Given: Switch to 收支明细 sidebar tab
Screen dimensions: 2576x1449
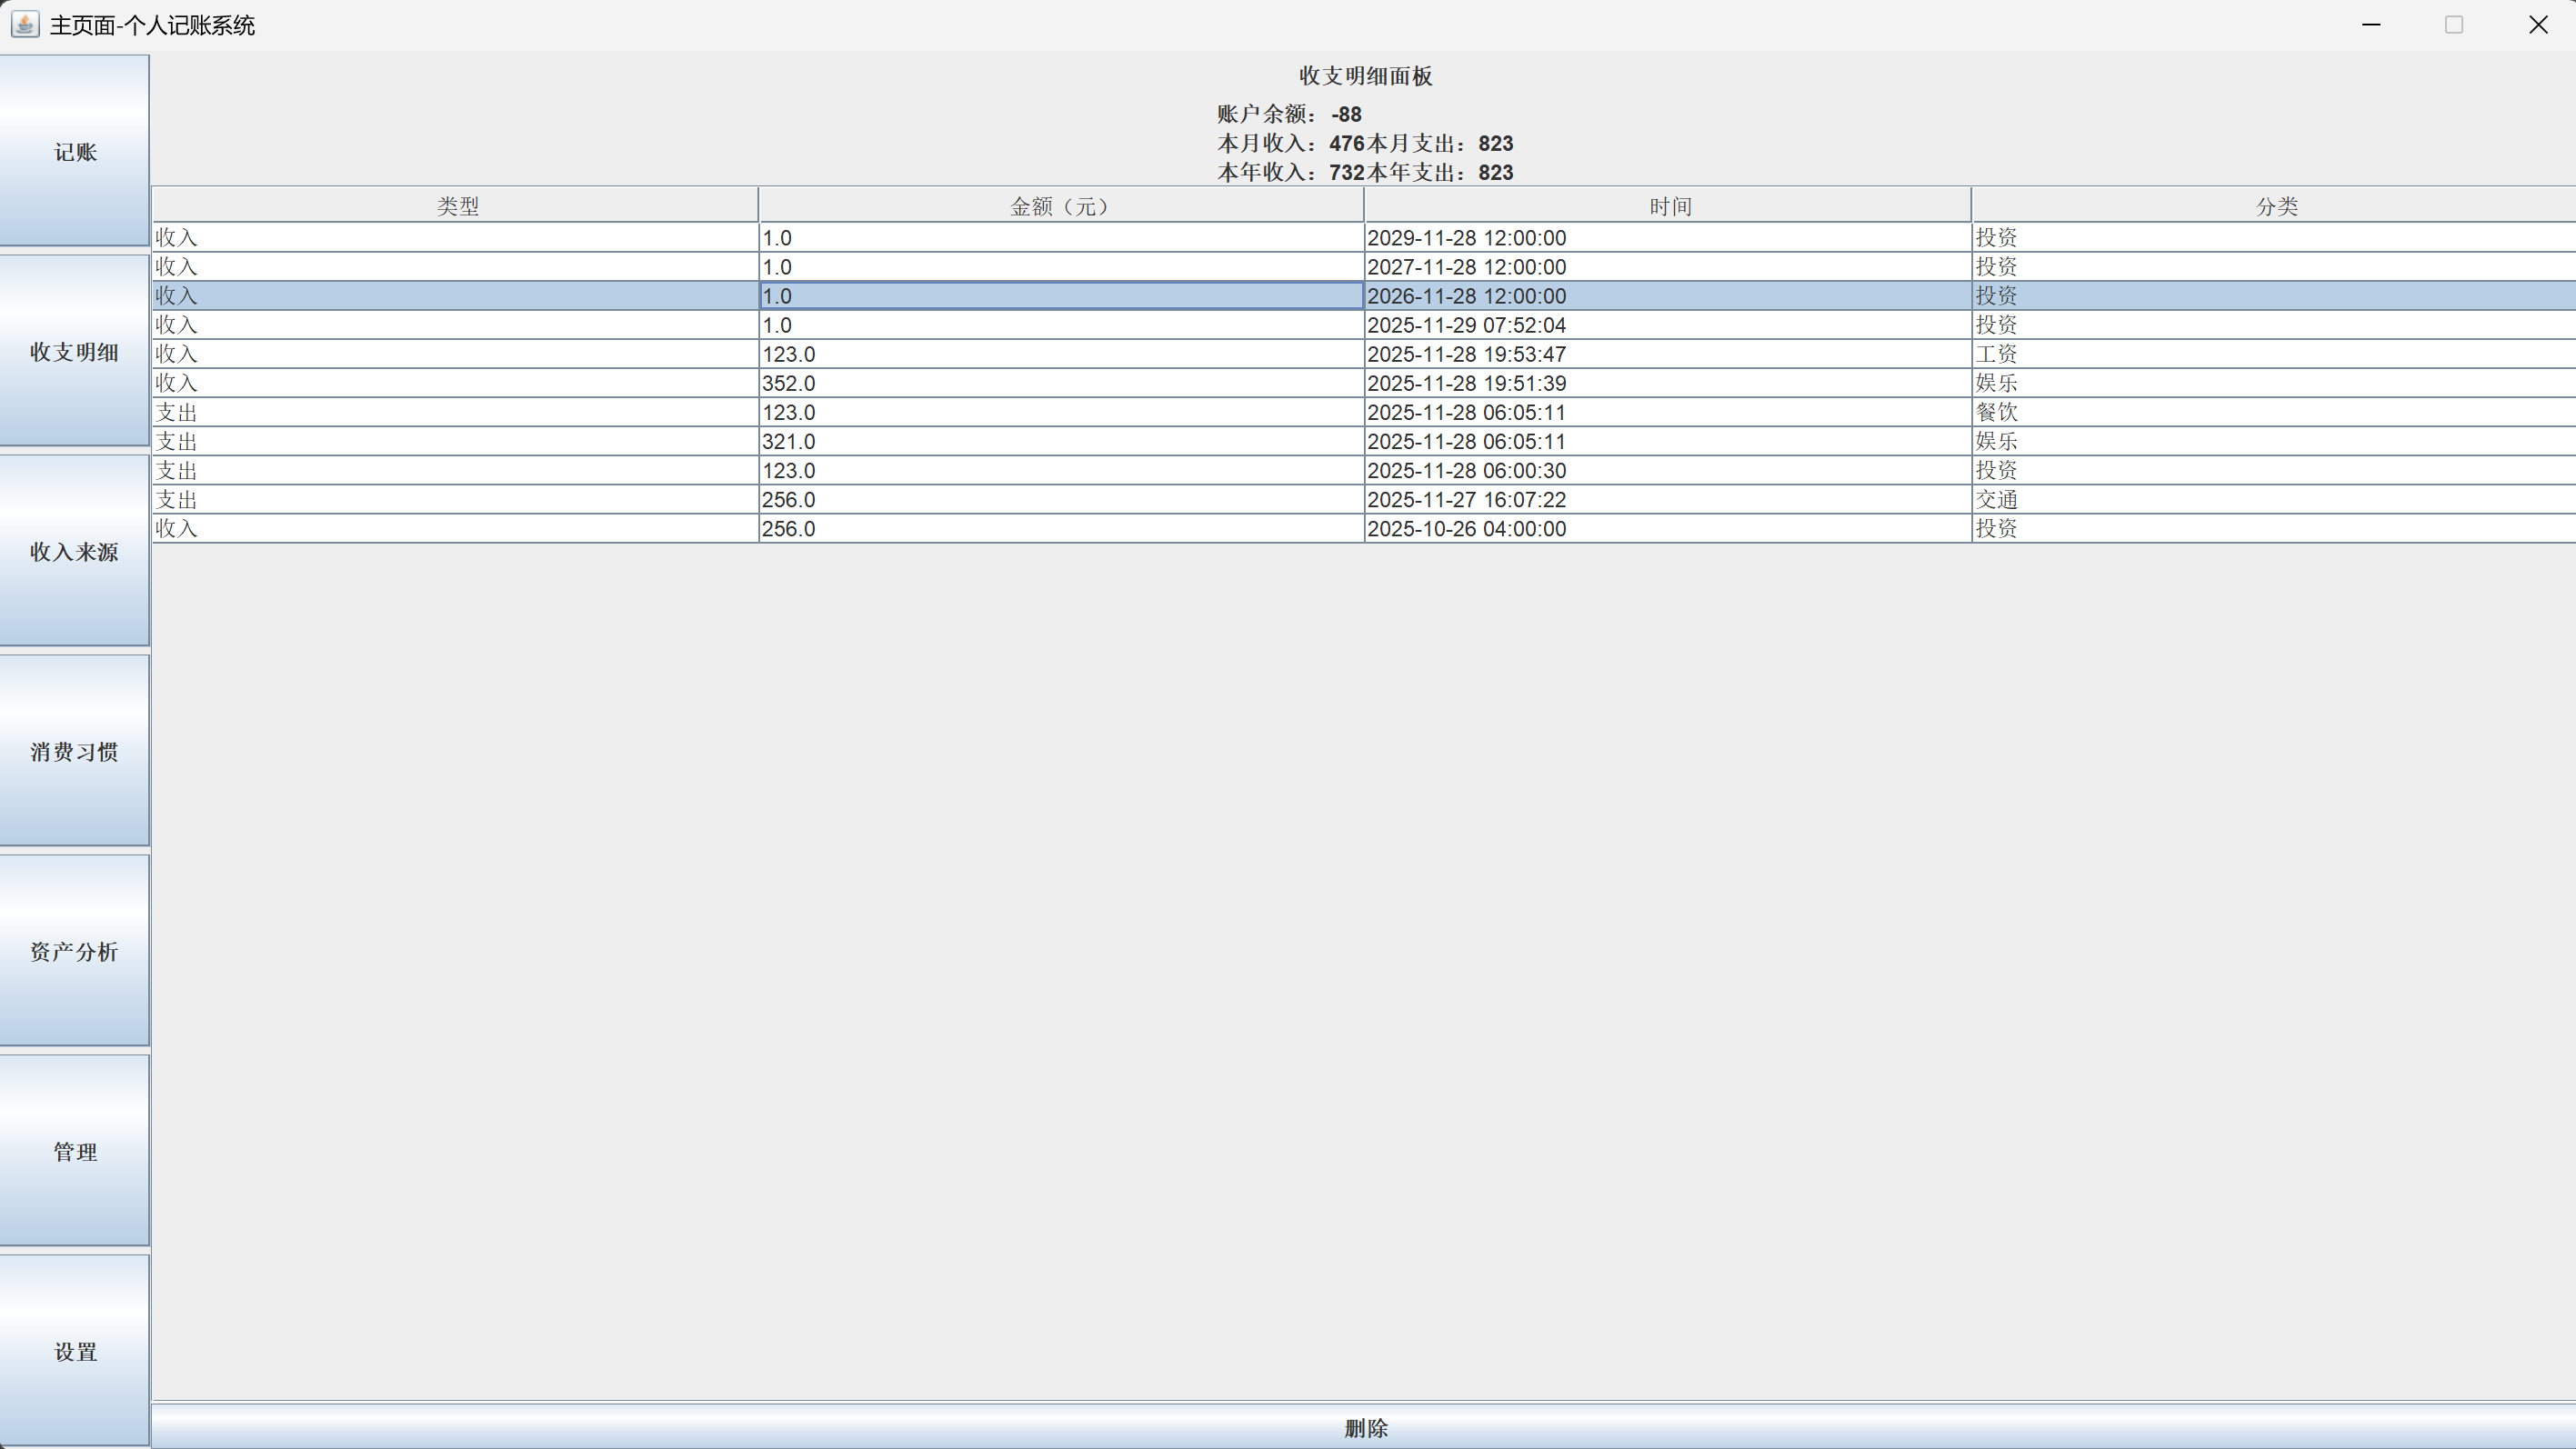Looking at the screenshot, I should click(75, 351).
